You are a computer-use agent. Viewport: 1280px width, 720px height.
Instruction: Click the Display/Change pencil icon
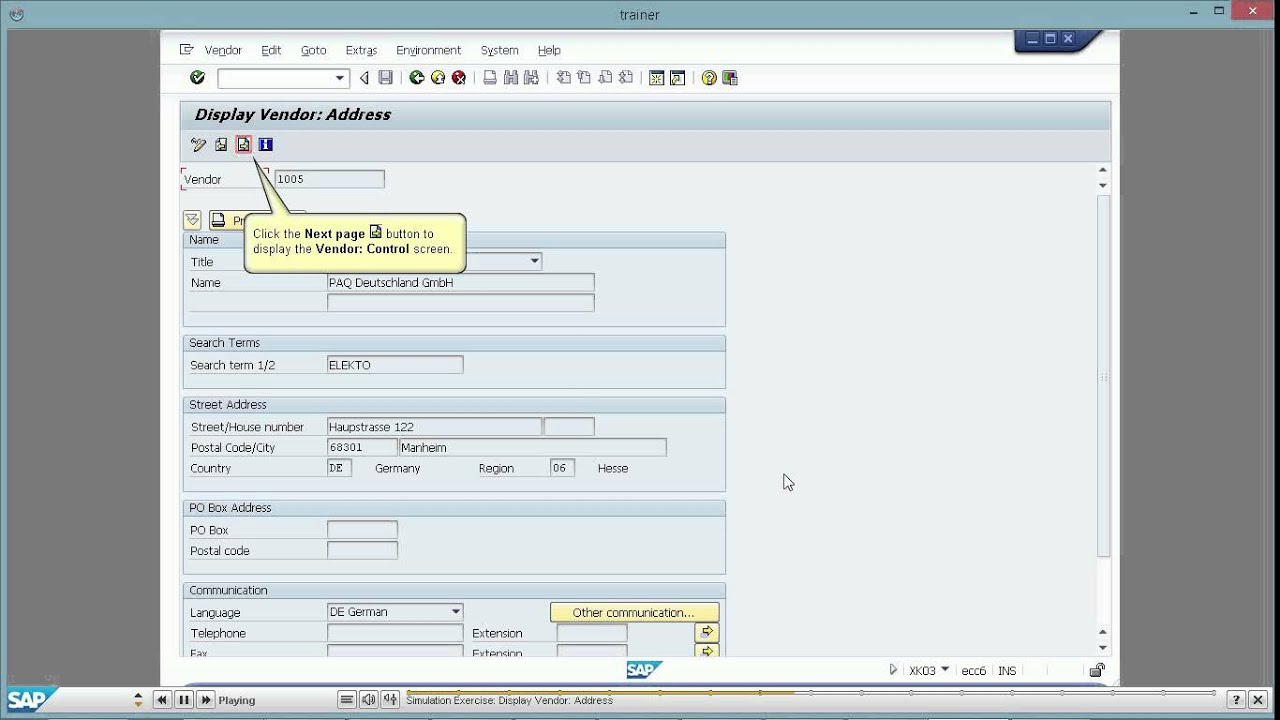[198, 145]
